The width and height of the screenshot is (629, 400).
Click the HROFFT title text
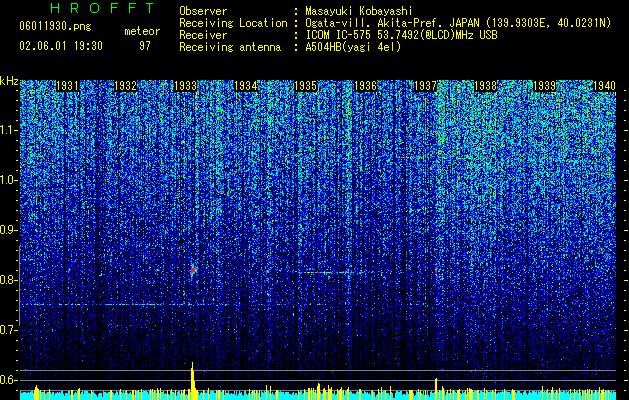point(103,8)
